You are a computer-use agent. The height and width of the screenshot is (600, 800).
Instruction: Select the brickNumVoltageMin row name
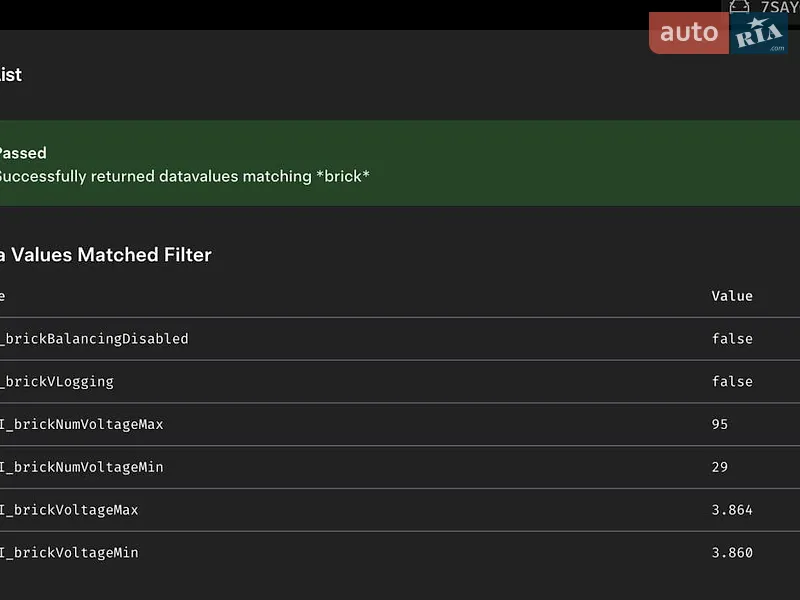(x=82, y=467)
